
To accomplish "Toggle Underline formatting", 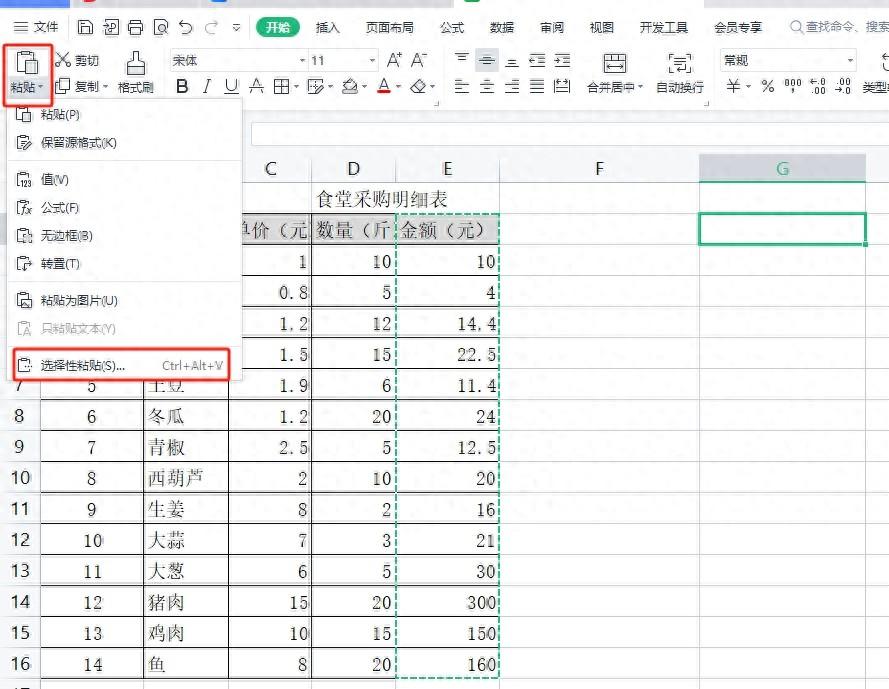I will 231,86.
